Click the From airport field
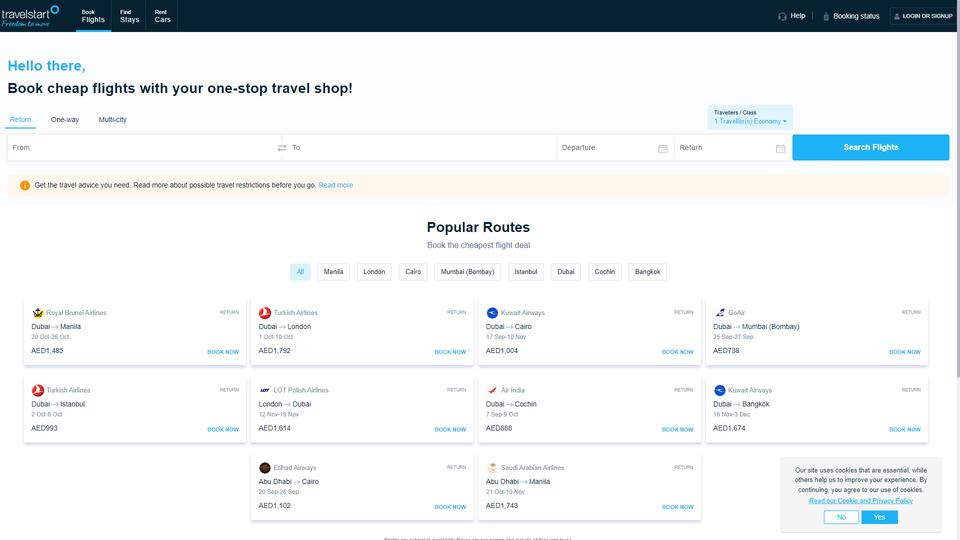The width and height of the screenshot is (960, 540). [142, 148]
